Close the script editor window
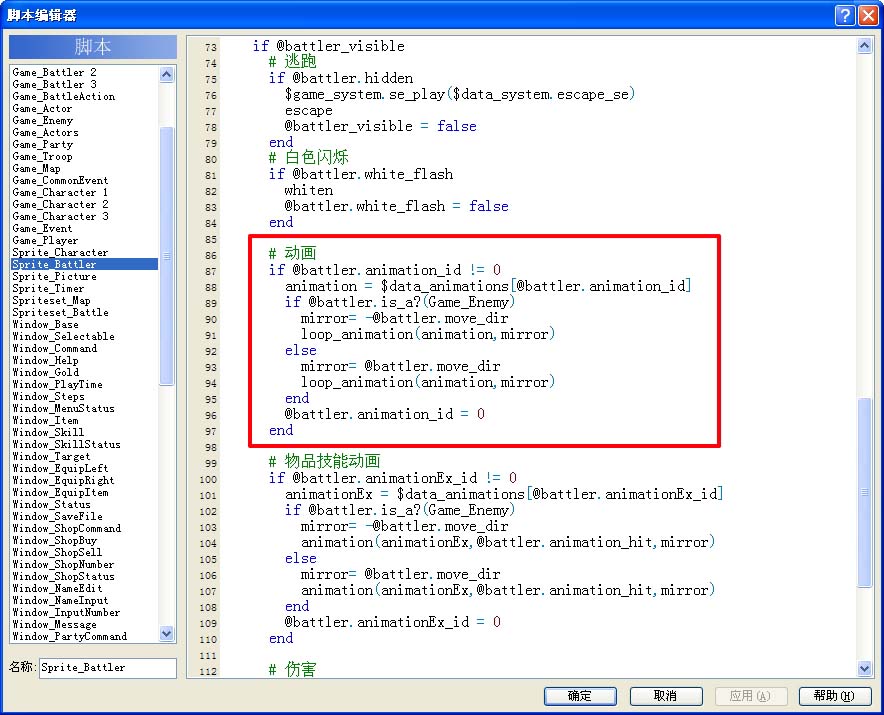The height and width of the screenshot is (715, 884). (868, 15)
